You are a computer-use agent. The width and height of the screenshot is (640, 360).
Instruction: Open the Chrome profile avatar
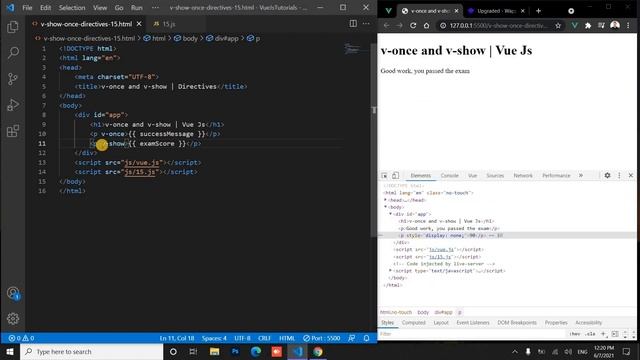(x=615, y=25)
